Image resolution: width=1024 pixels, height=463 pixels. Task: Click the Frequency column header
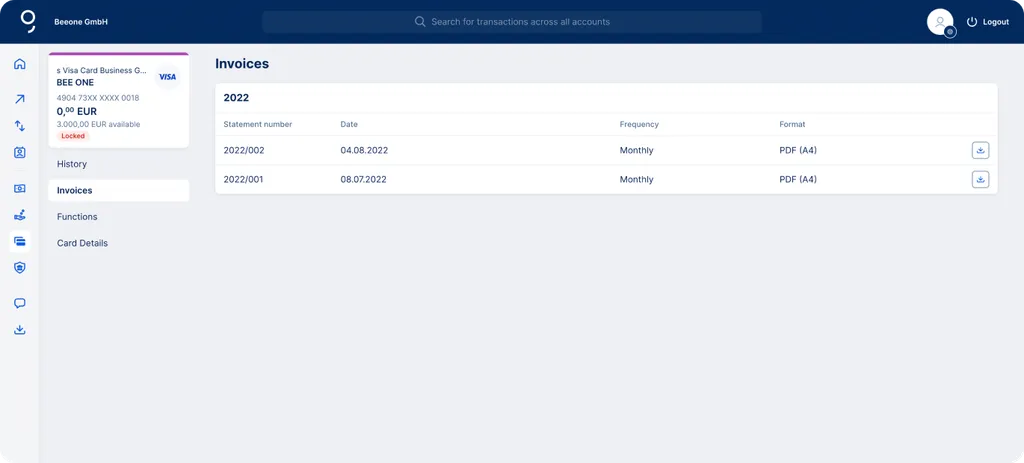point(639,124)
